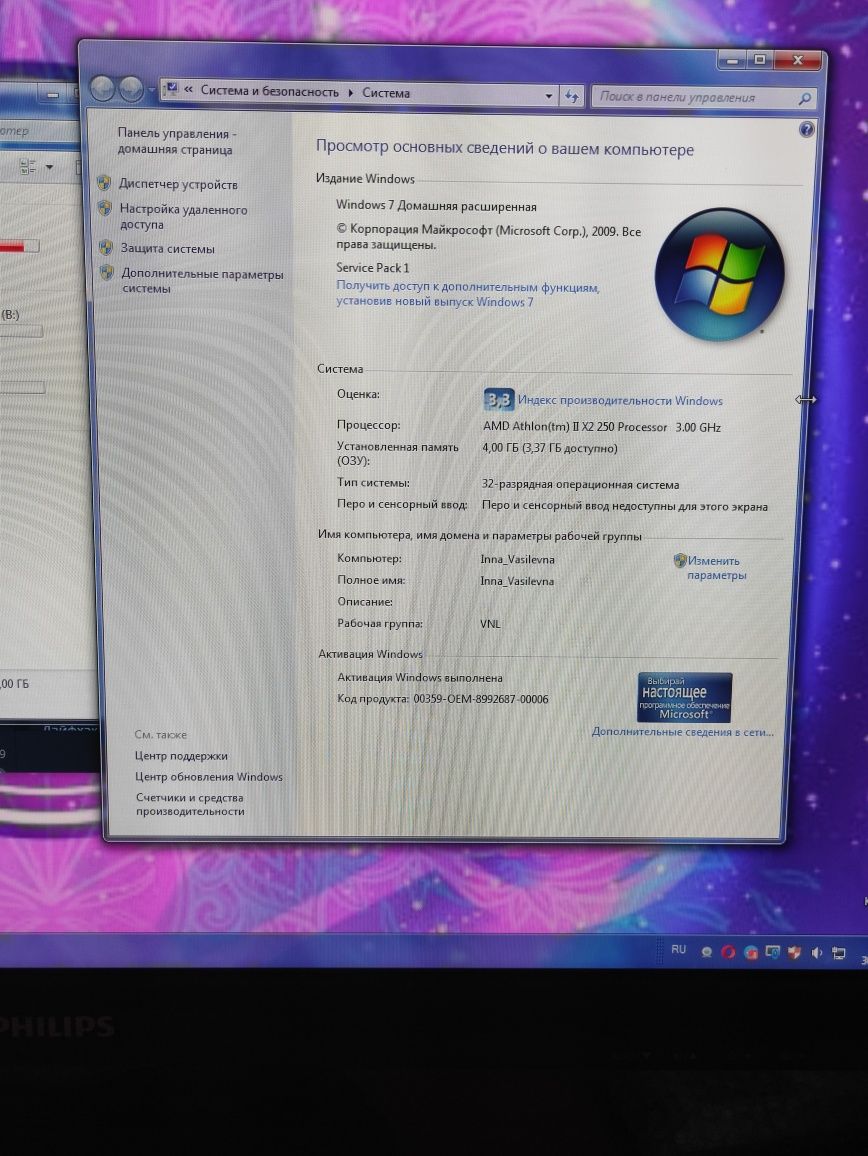Open the address bar history dropdown arrow
Viewport: 868px width, 1156px height.
coord(549,96)
